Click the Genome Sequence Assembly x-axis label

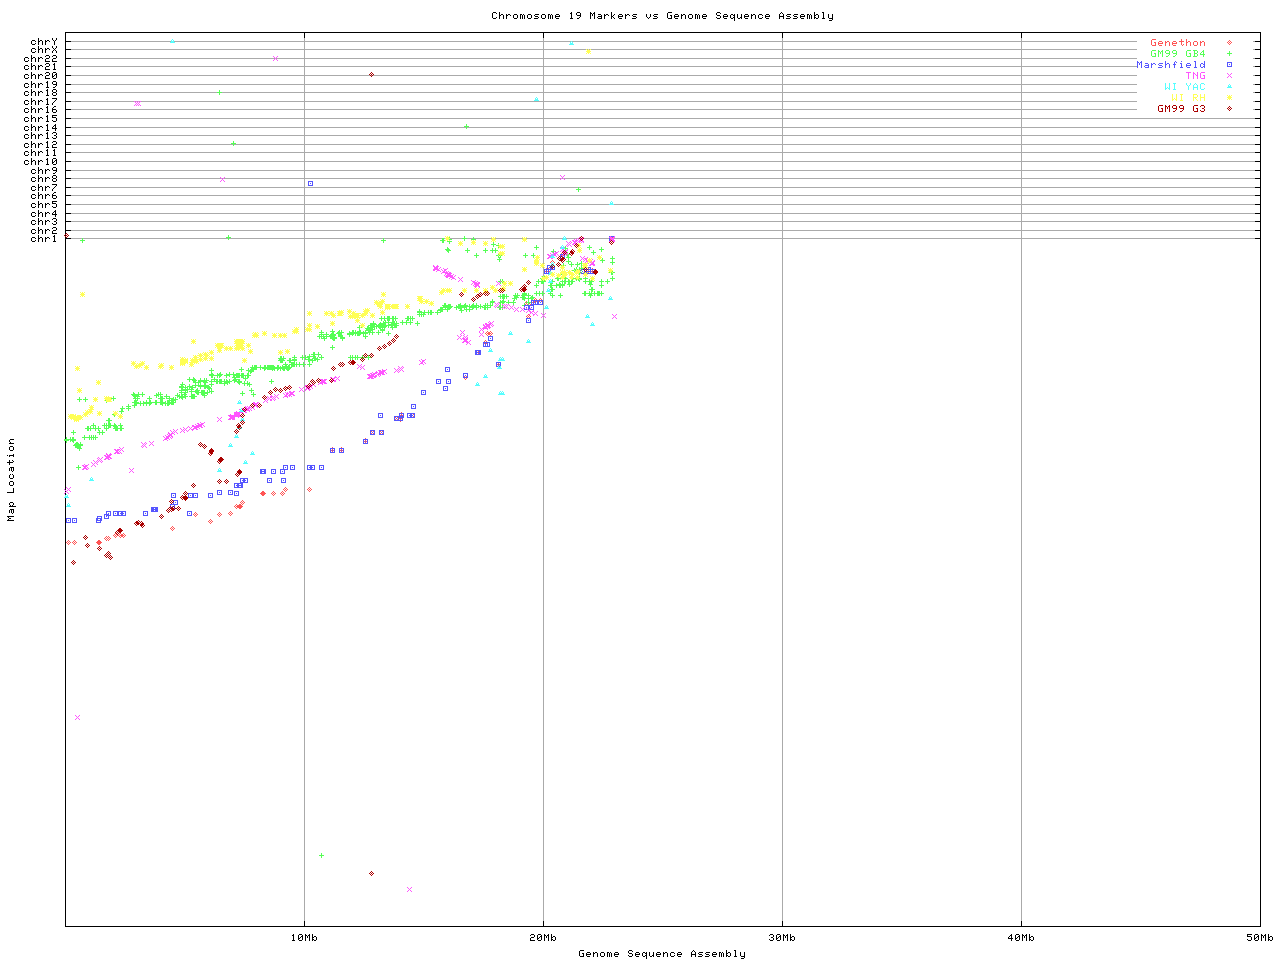[662, 954]
